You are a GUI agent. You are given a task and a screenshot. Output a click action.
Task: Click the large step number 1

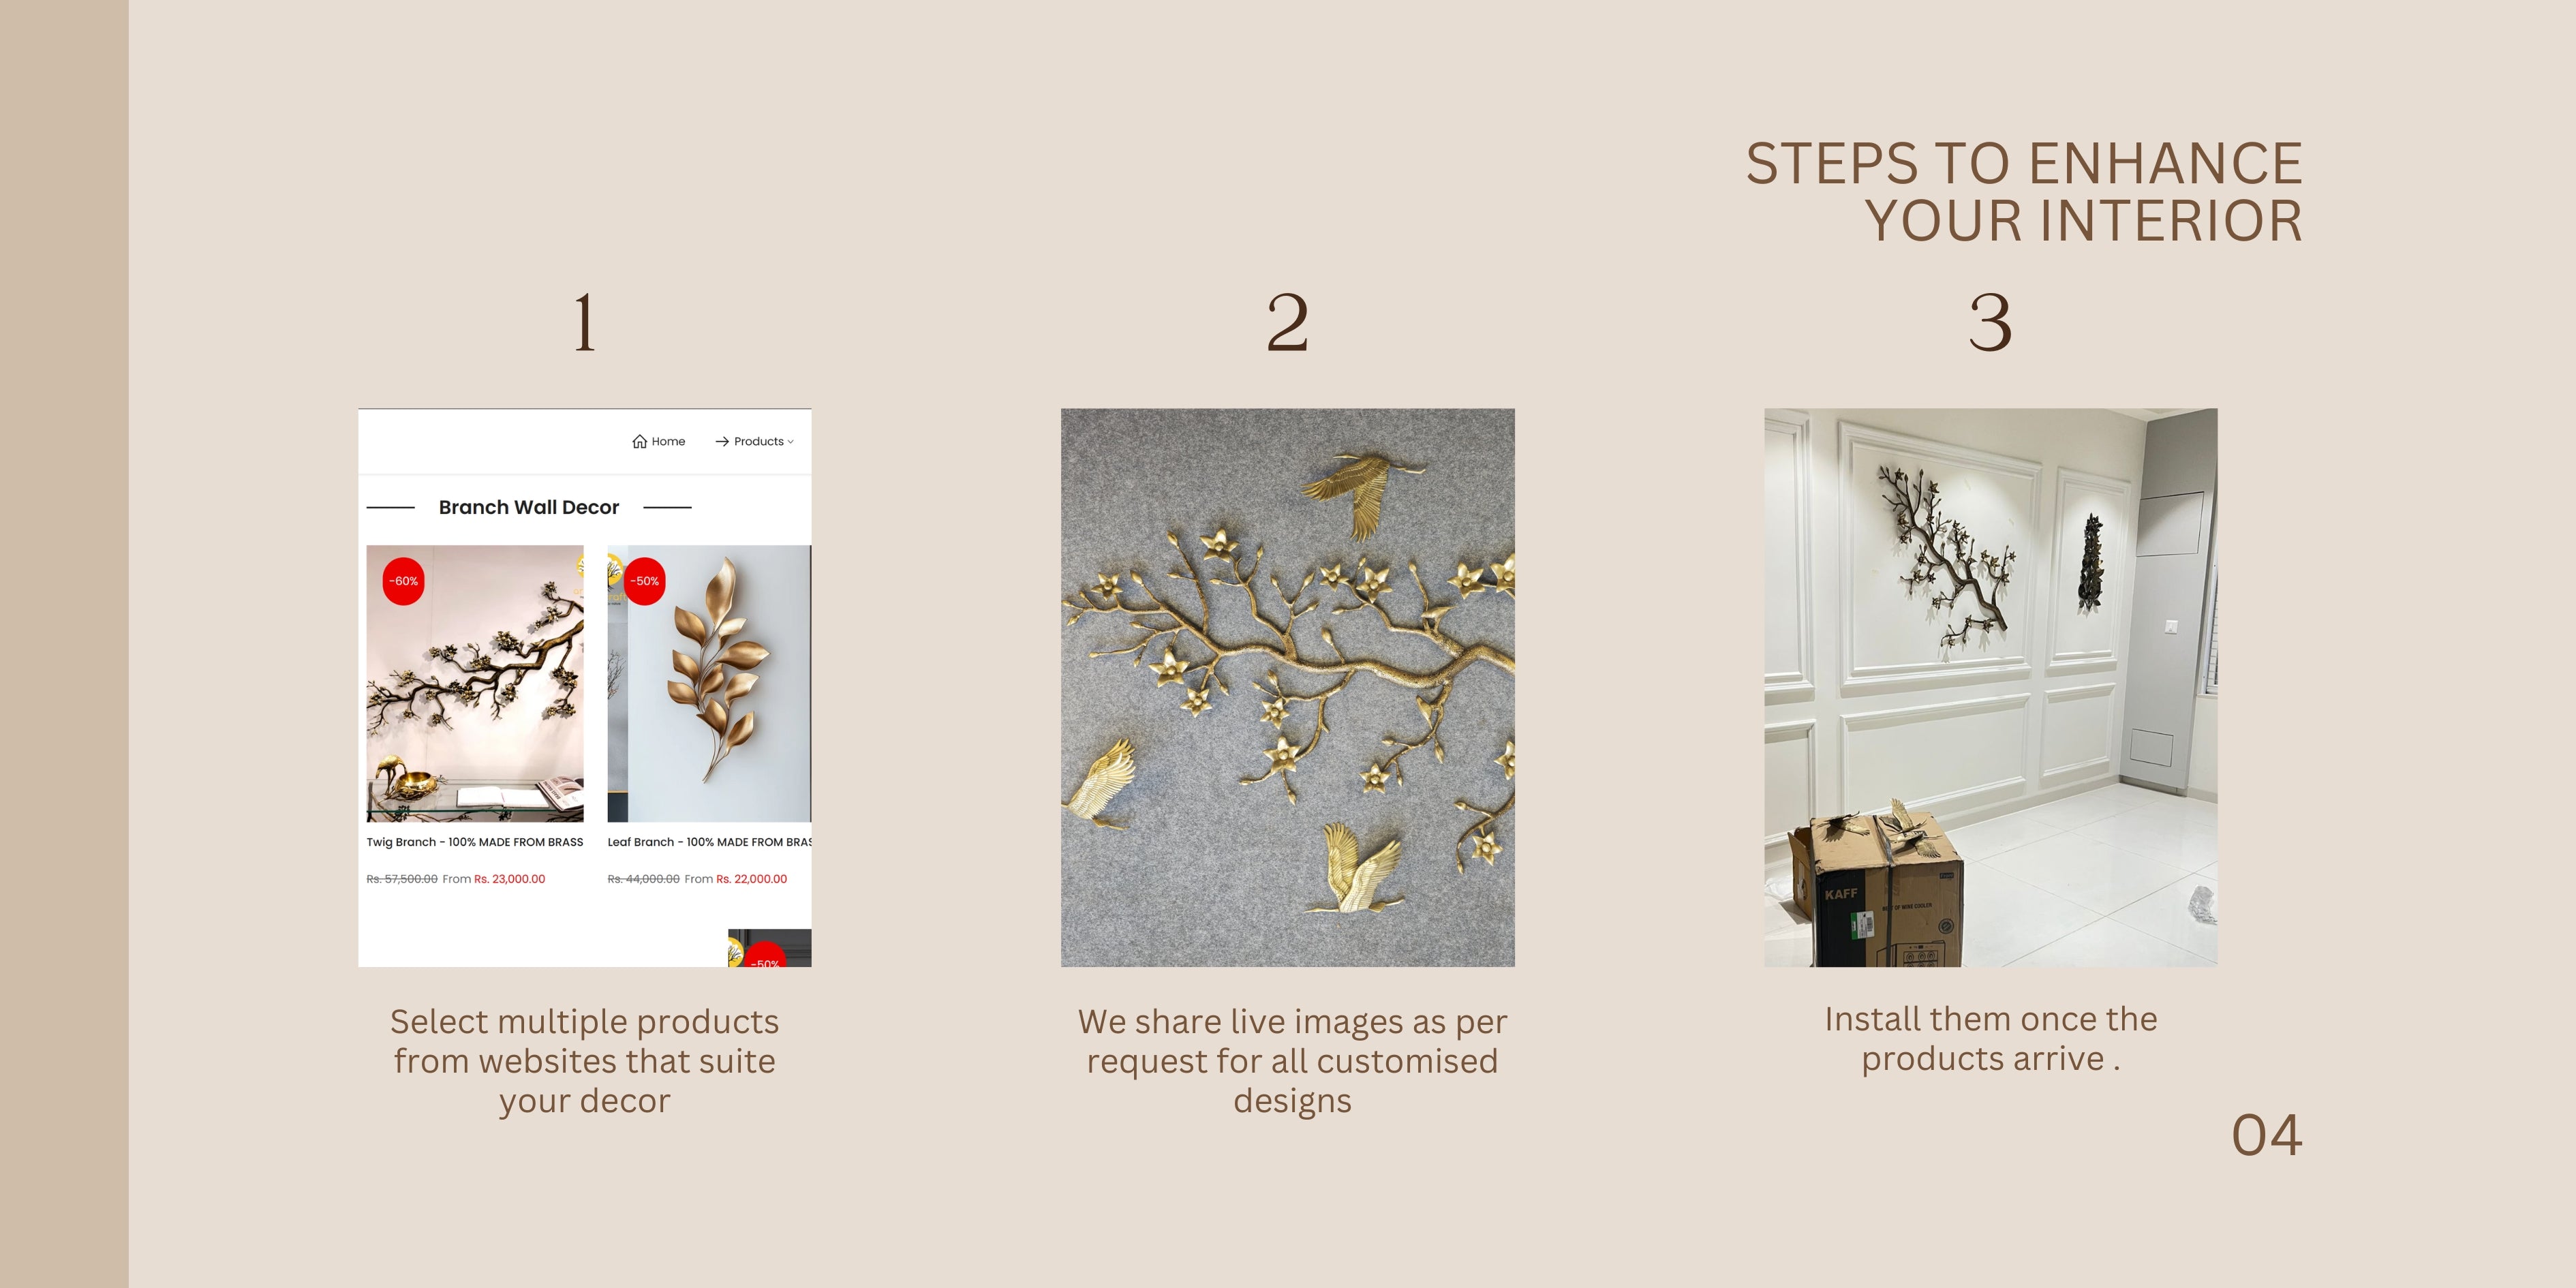[585, 323]
